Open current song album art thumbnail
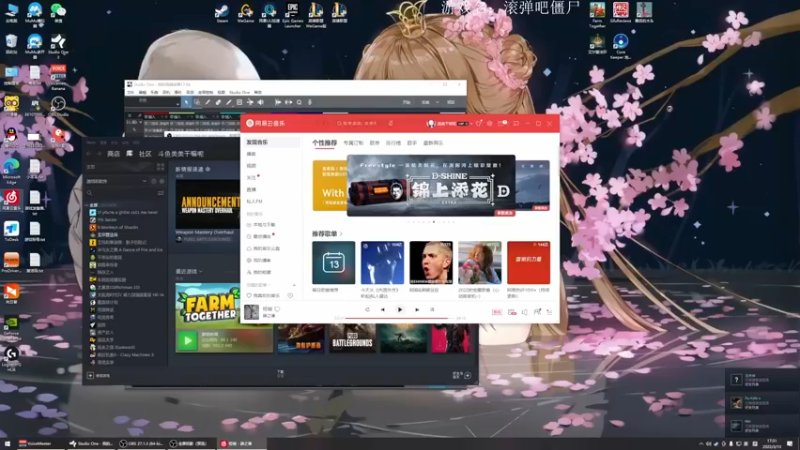This screenshot has height=450, width=800. pos(251,312)
